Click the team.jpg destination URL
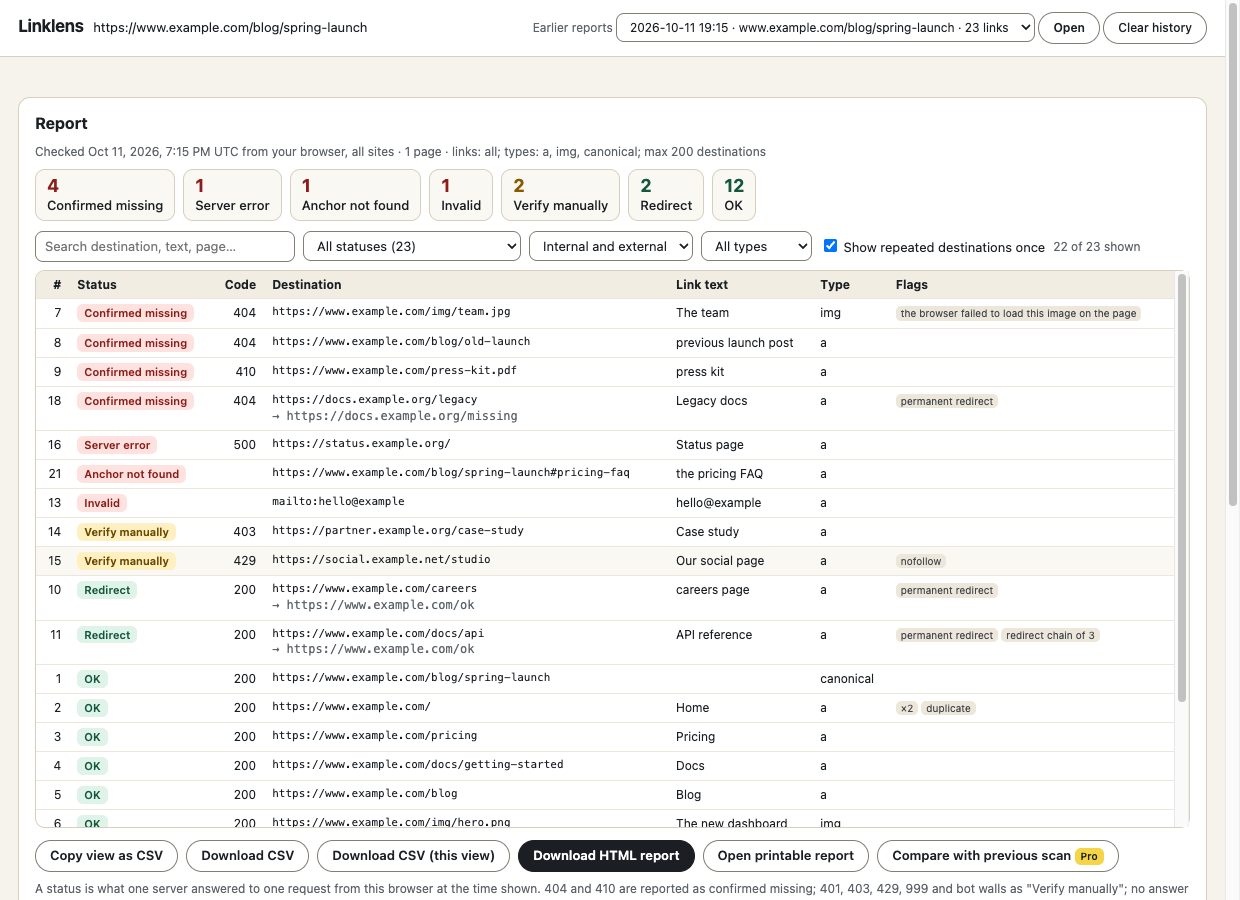This screenshot has height=900, width=1240. coord(391,312)
